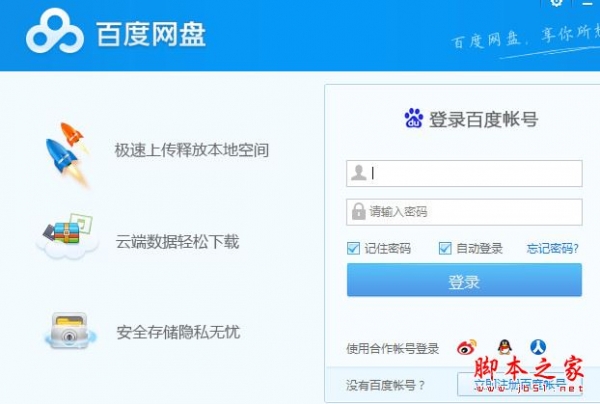The width and height of the screenshot is (600, 404).
Task: Click the padlock icon in password field
Action: 359,211
